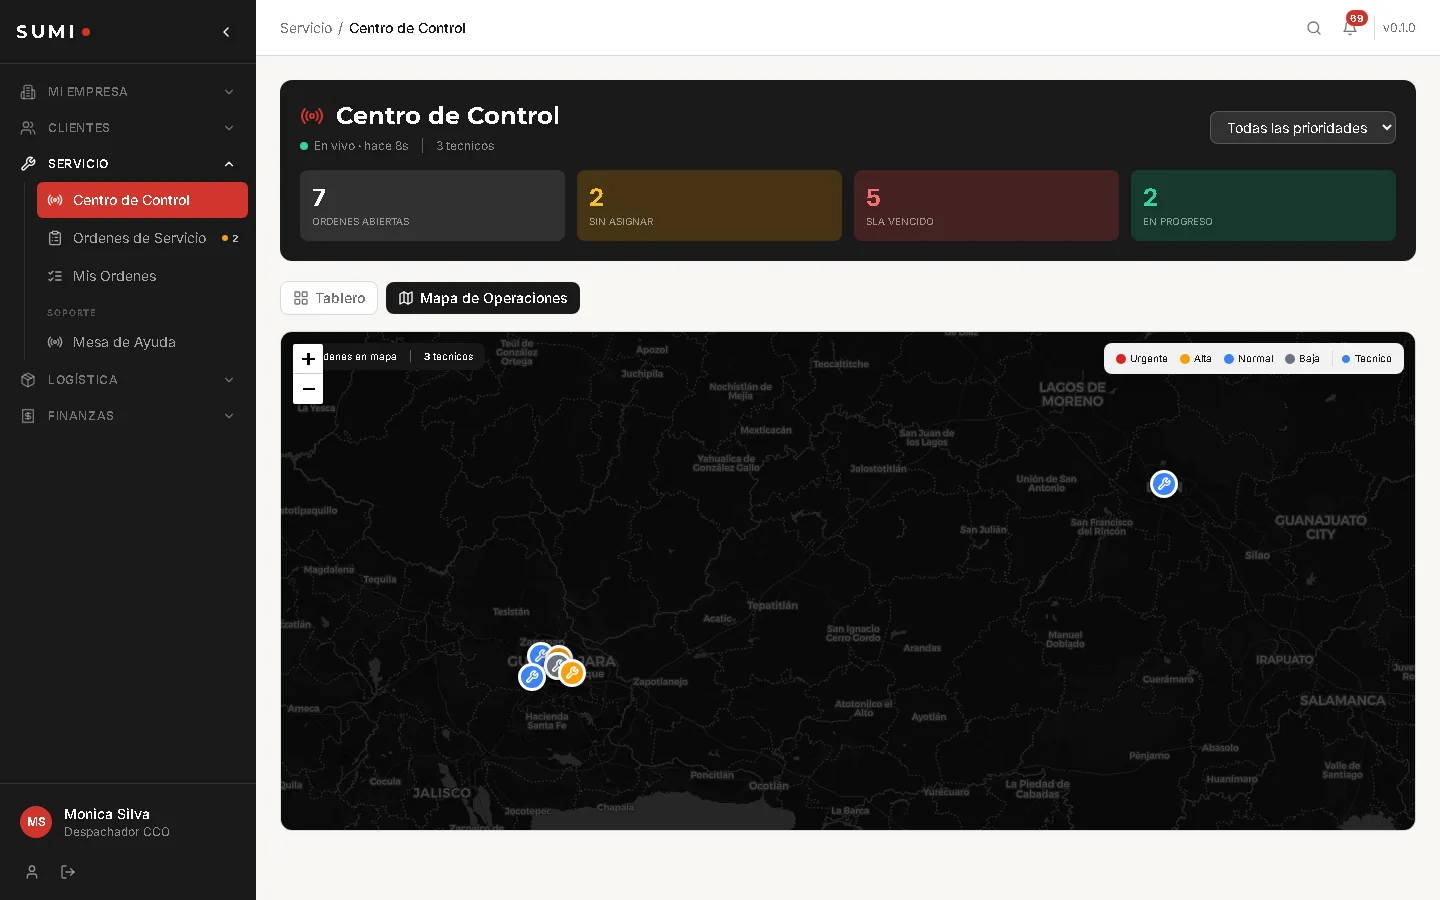Select Mapa de Operaciones view

pyautogui.click(x=483, y=298)
